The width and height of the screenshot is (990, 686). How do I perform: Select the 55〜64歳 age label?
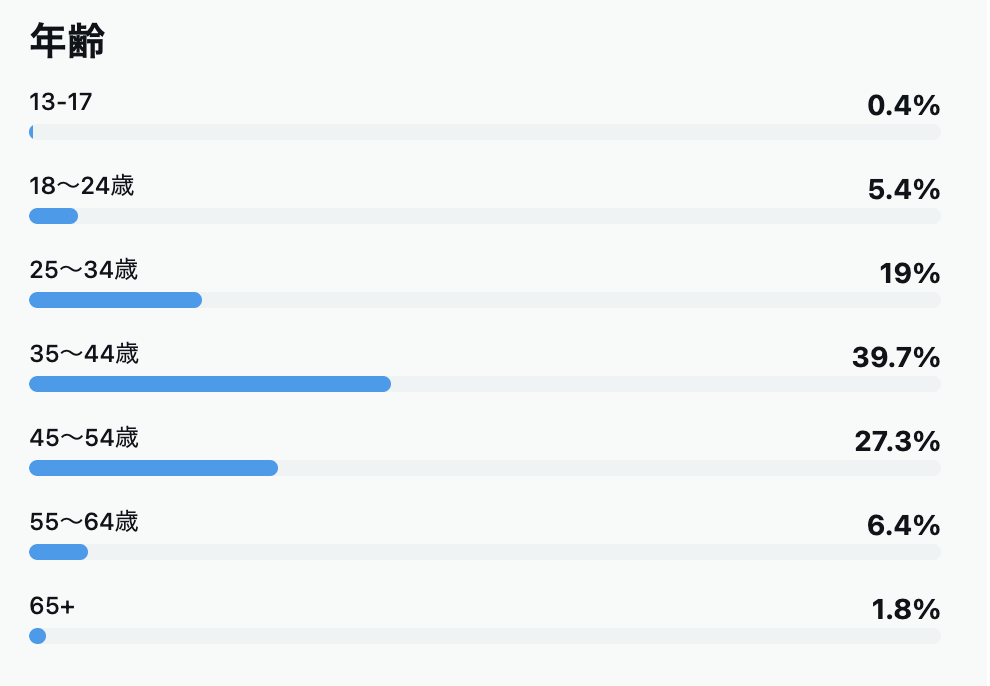pyautogui.click(x=84, y=521)
